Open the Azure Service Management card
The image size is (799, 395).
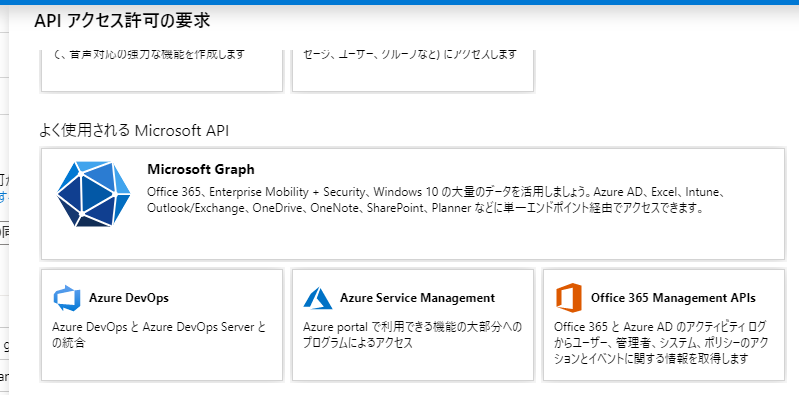click(x=413, y=325)
